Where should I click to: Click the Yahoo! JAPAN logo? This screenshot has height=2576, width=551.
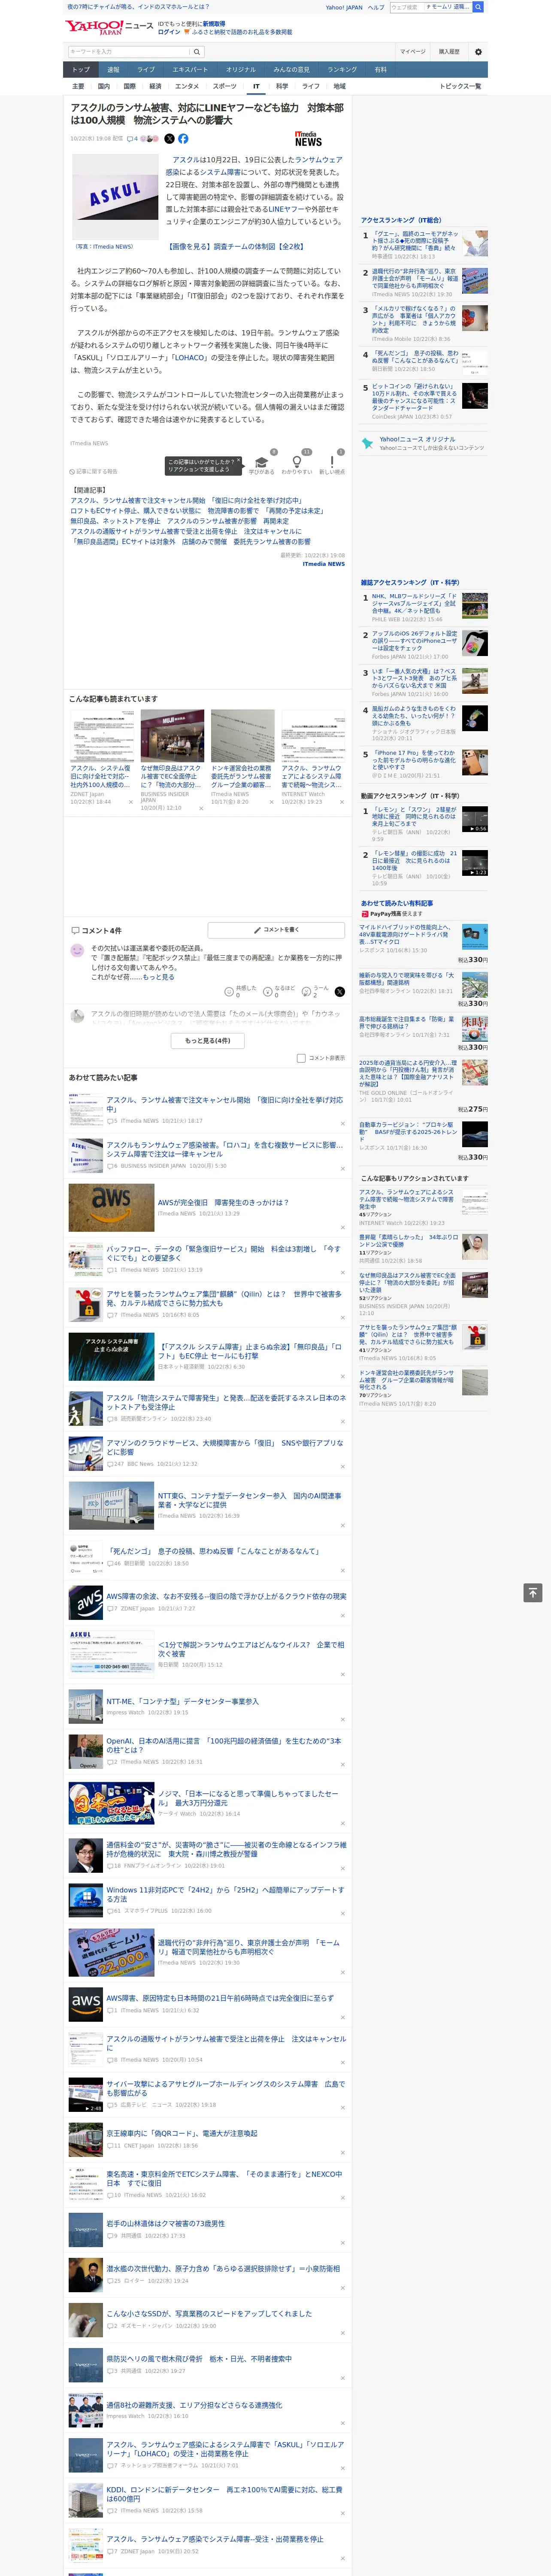pos(95,27)
